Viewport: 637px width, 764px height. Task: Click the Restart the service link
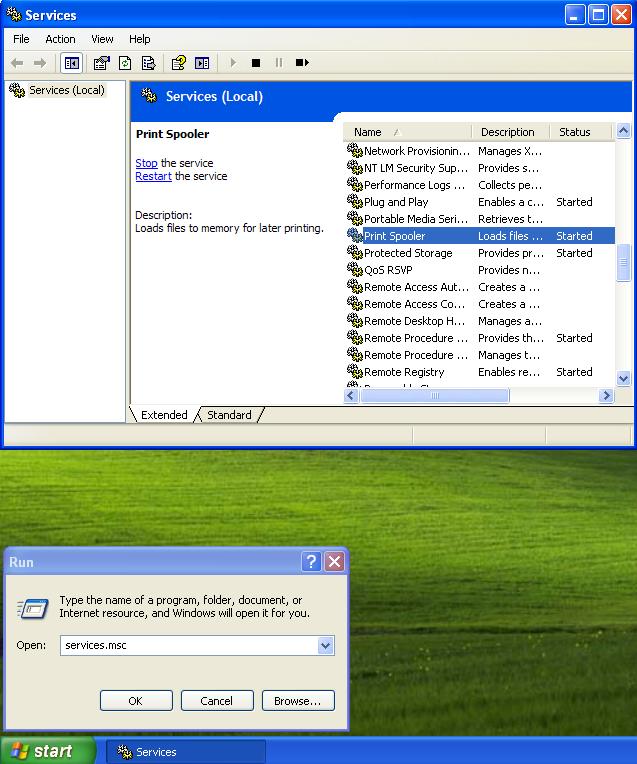[153, 176]
